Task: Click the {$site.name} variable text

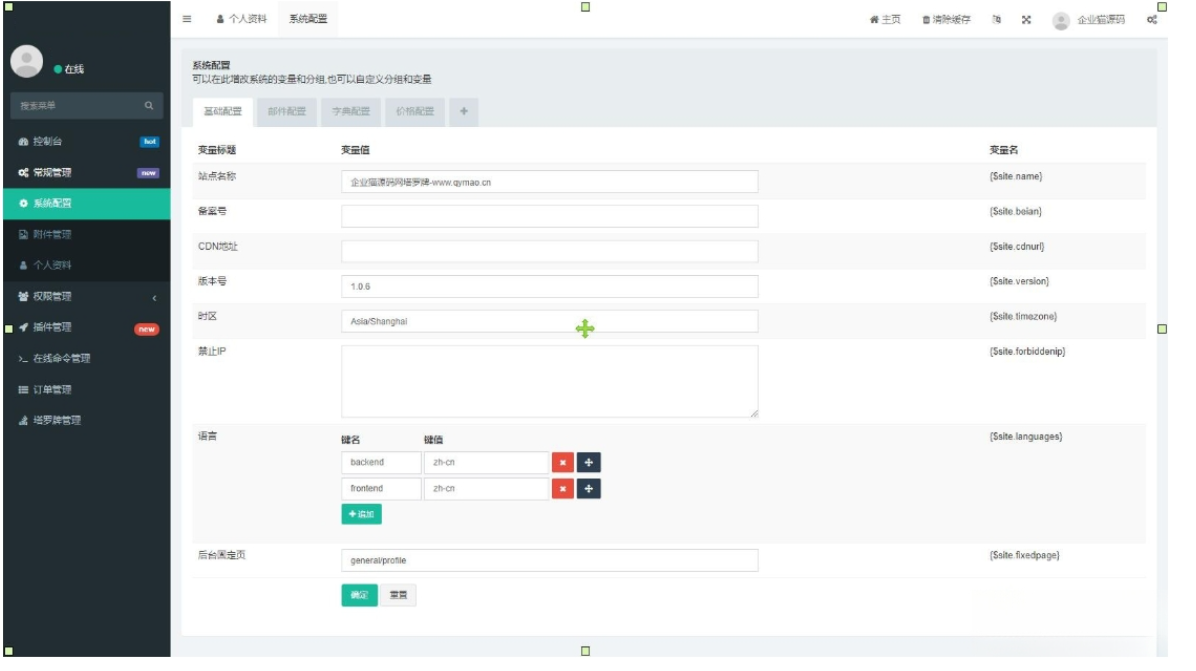Action: pos(1015,177)
